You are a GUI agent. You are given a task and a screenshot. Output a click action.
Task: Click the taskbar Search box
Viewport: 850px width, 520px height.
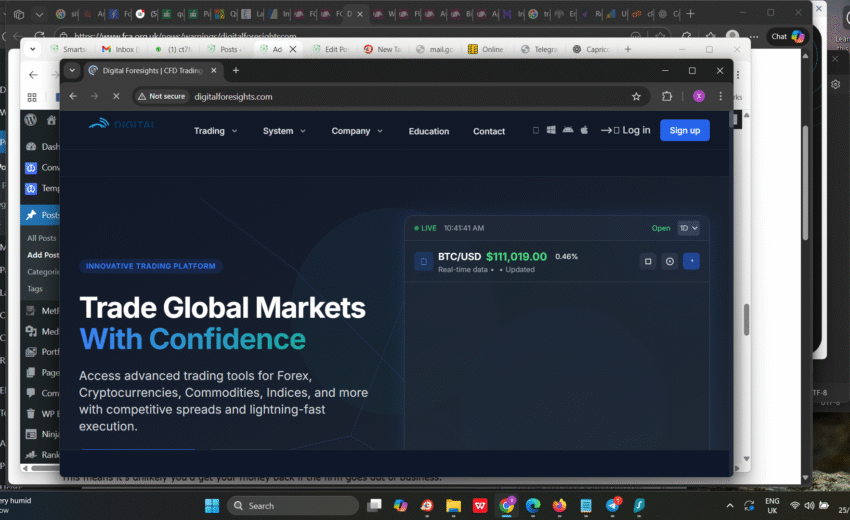[x=293, y=506]
